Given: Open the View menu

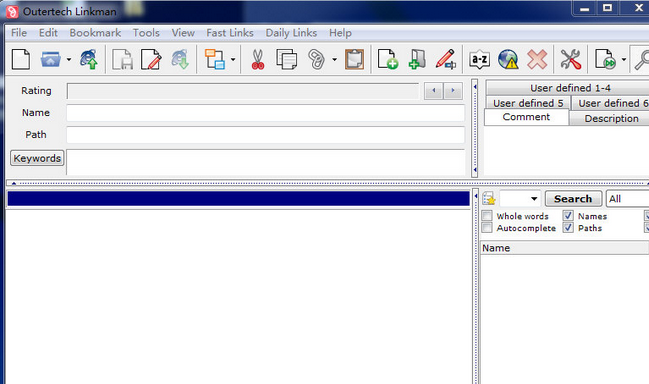Looking at the screenshot, I should (x=183, y=33).
